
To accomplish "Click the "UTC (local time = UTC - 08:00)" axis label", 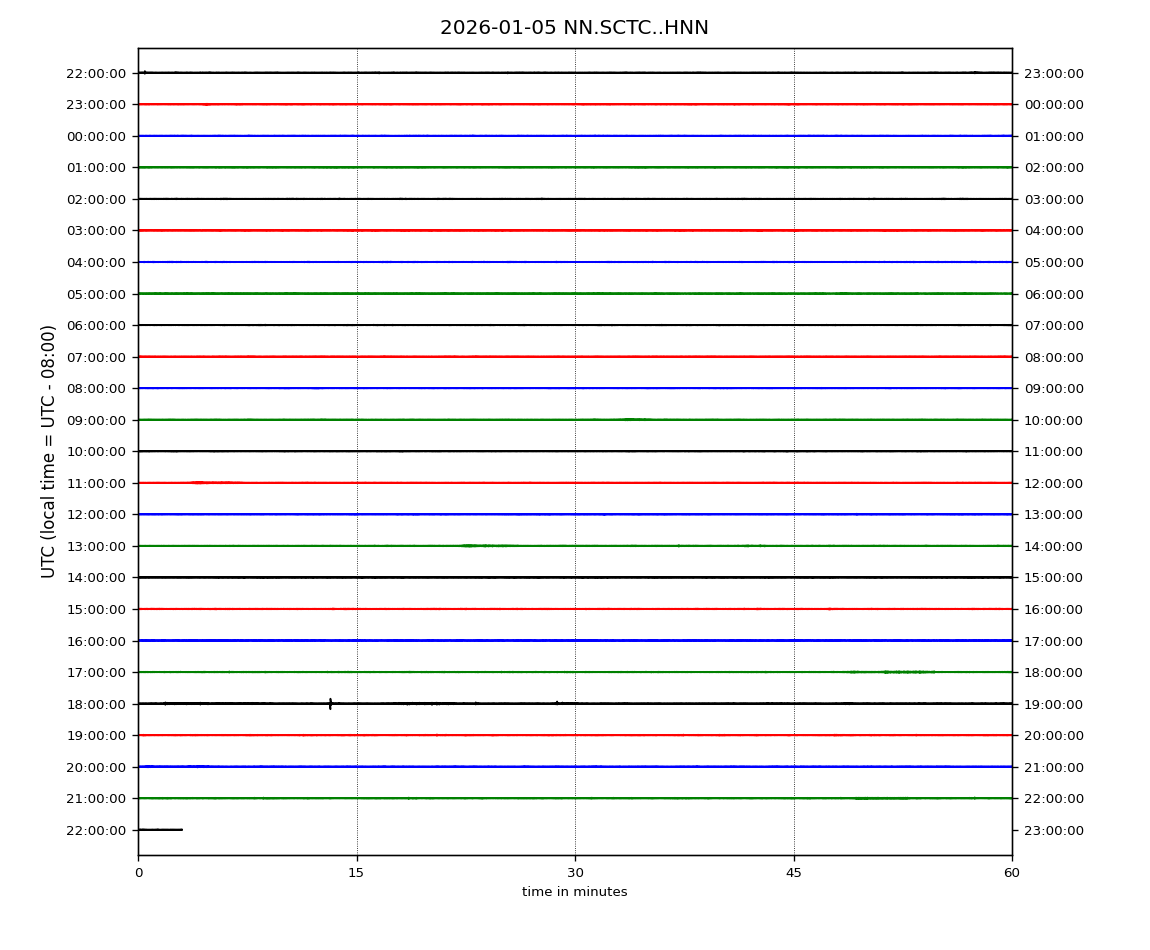I will (49, 451).
